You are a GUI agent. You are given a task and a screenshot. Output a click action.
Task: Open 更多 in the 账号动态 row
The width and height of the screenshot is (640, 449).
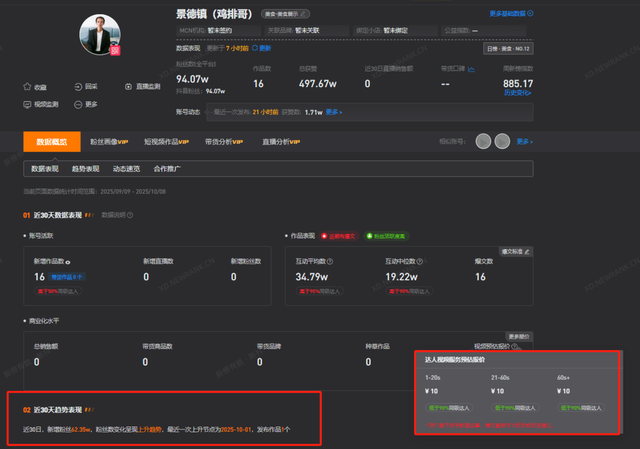pos(334,112)
